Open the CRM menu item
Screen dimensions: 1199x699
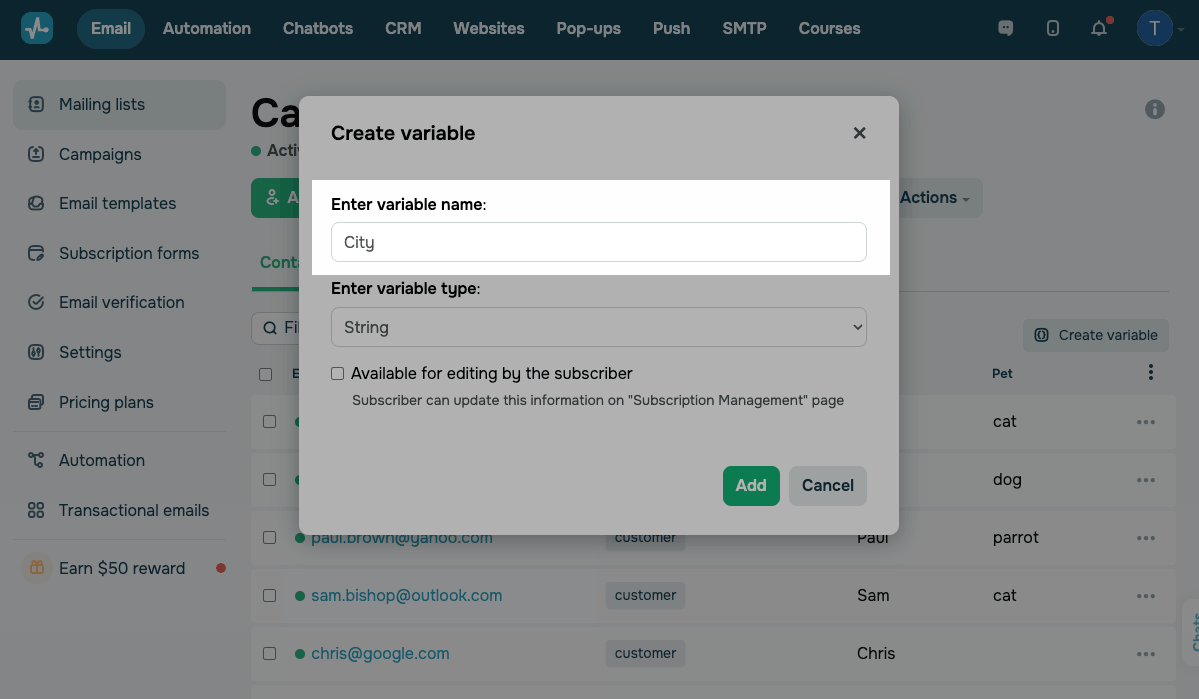coord(403,28)
